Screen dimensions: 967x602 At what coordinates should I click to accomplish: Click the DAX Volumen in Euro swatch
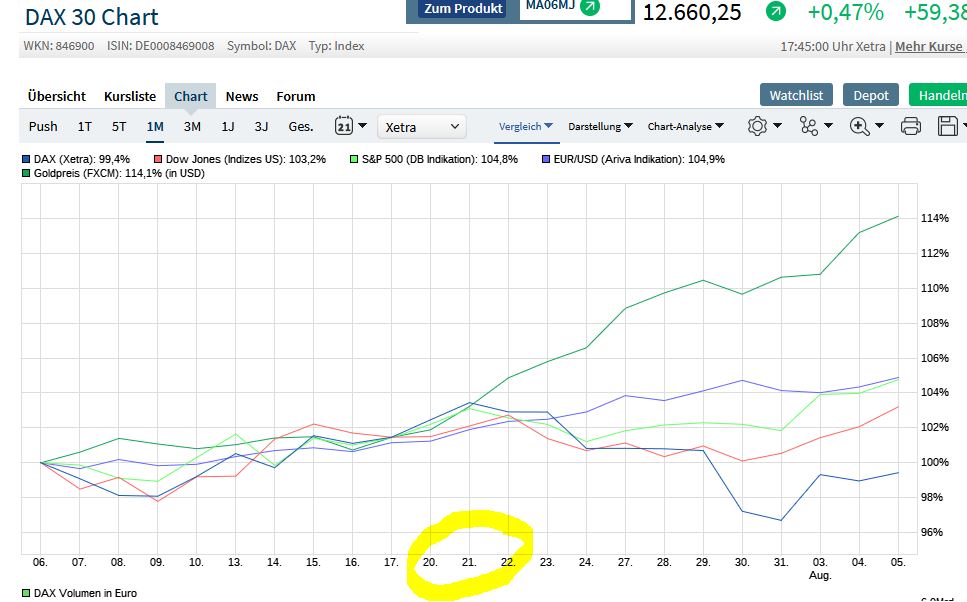[x=26, y=593]
